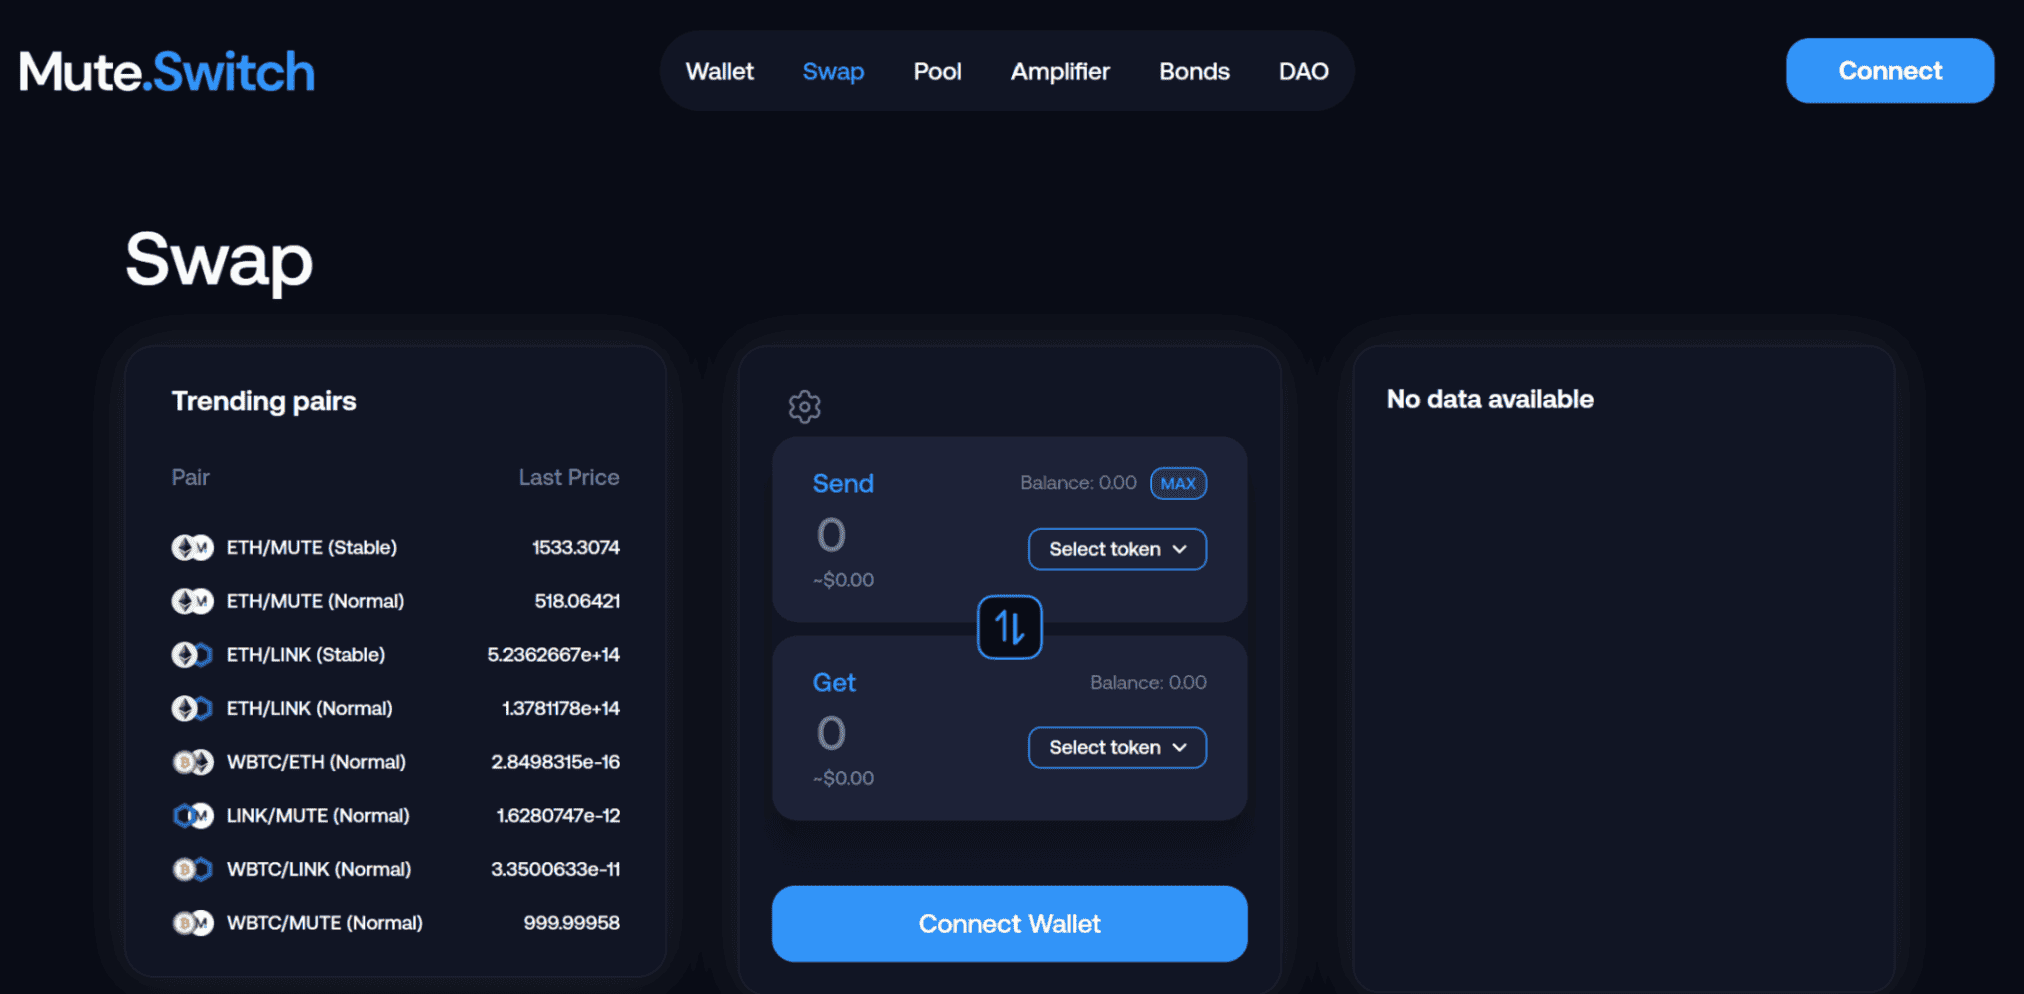Viewport: 2024px width, 994px height.
Task: Select ETH/LINK (Stable) pair label
Action: pyautogui.click(x=305, y=655)
